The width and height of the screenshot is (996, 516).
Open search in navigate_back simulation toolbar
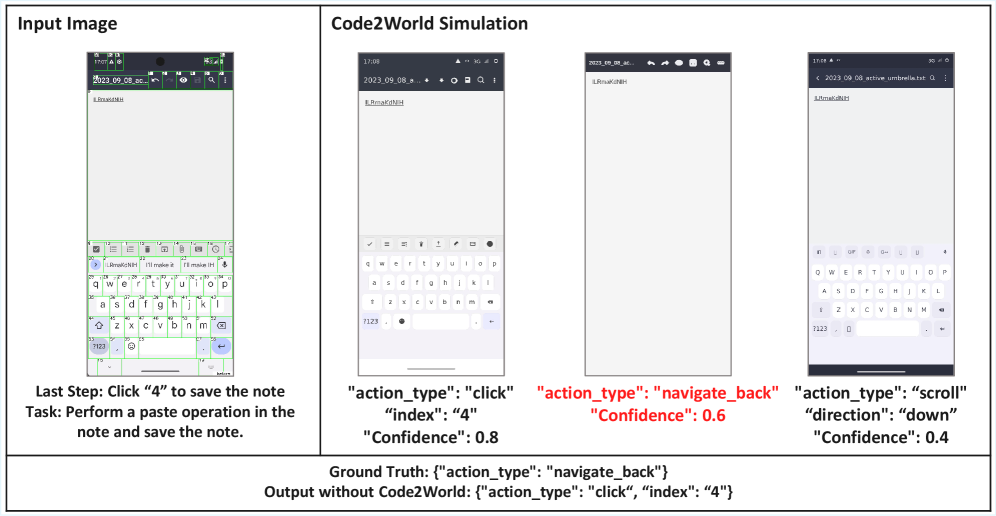706,63
